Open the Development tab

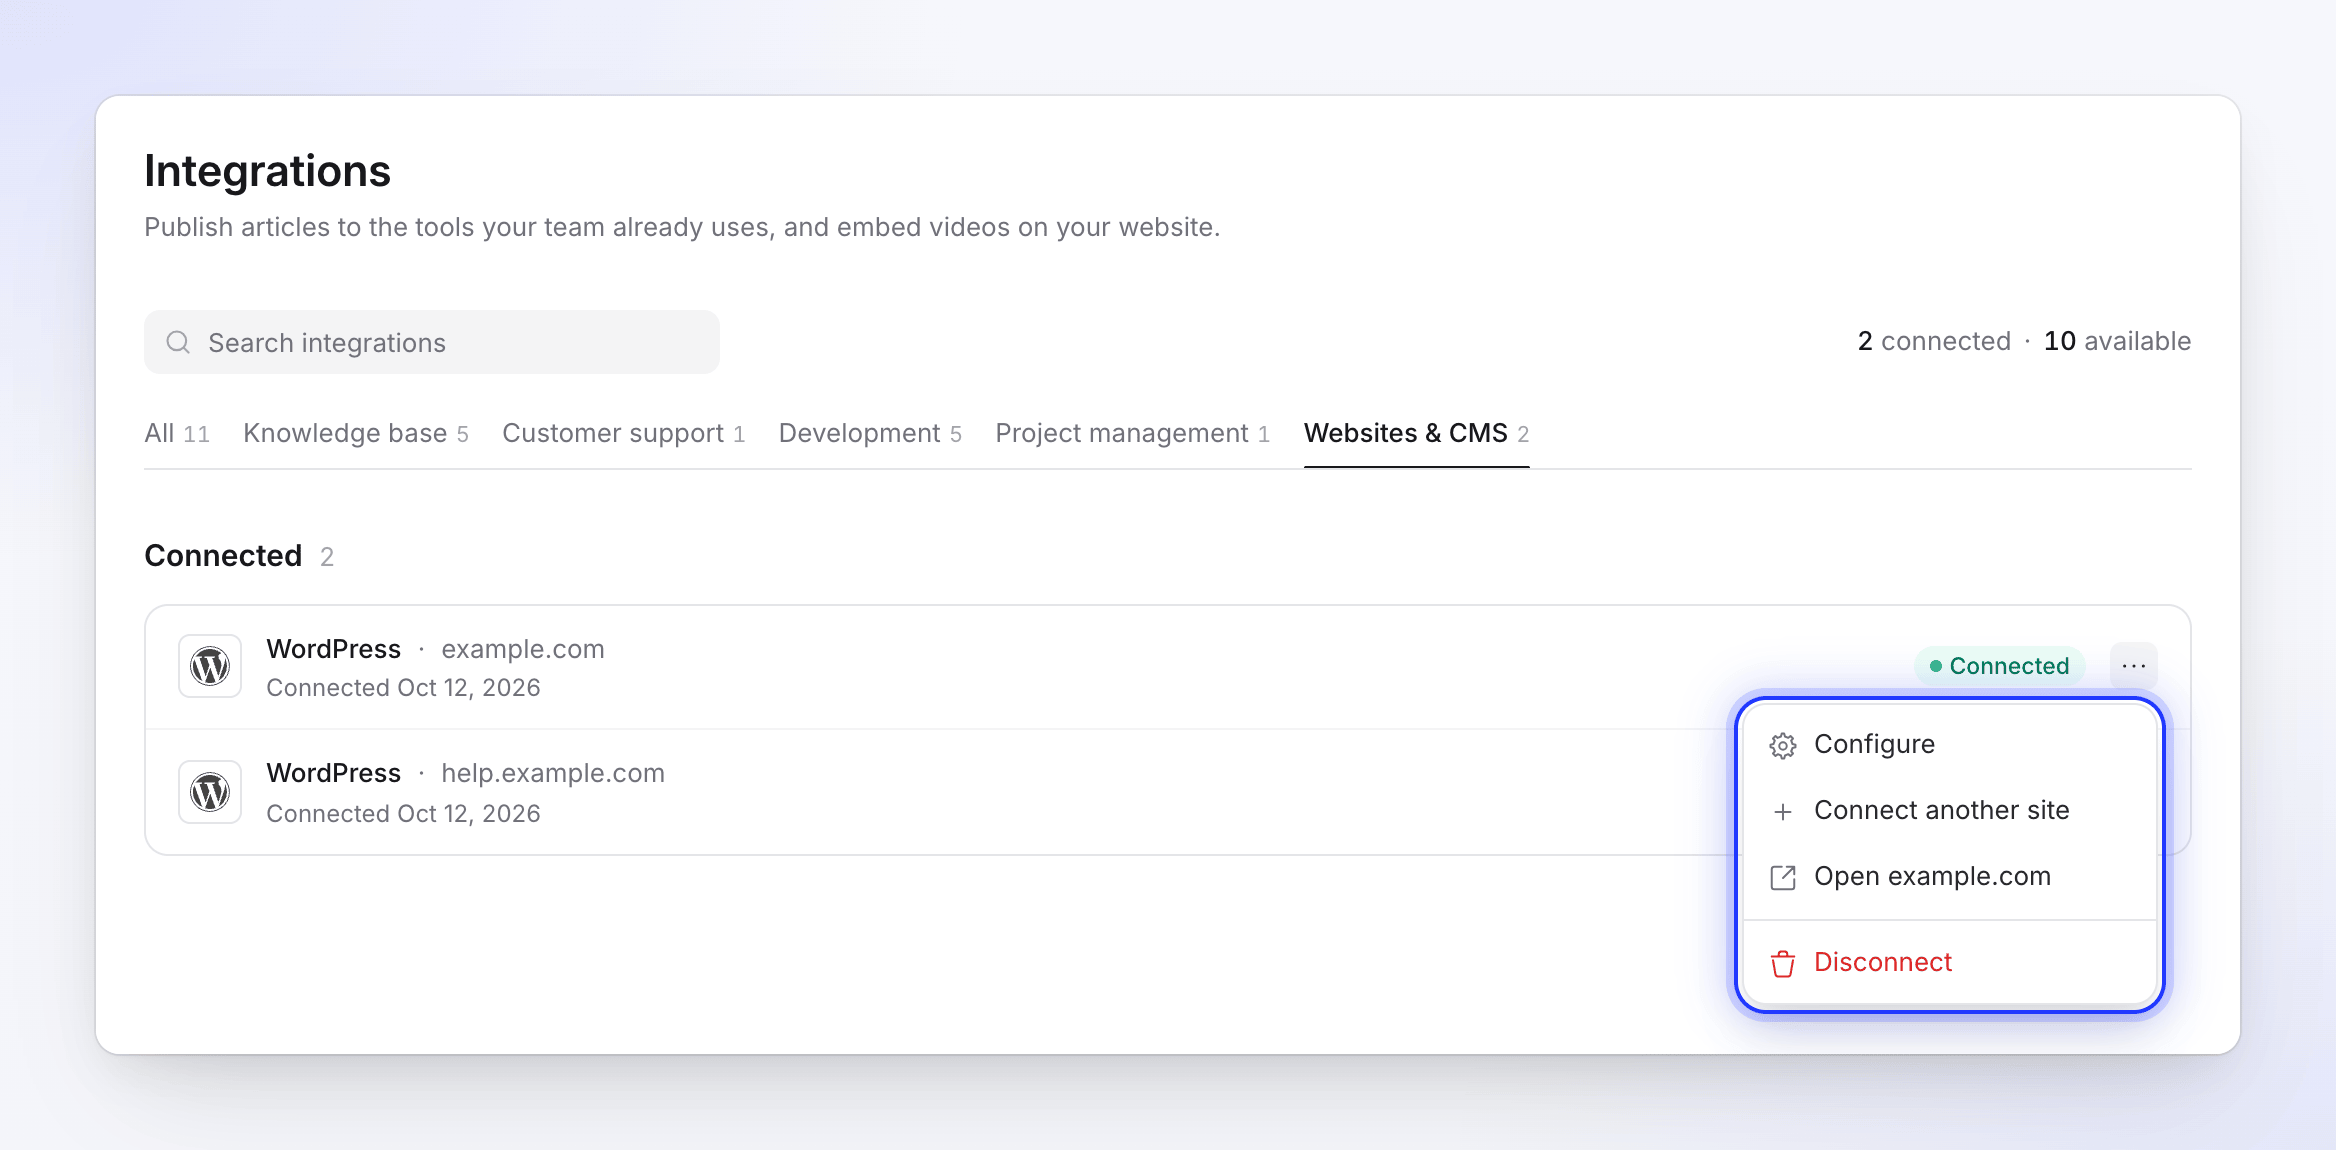(870, 433)
